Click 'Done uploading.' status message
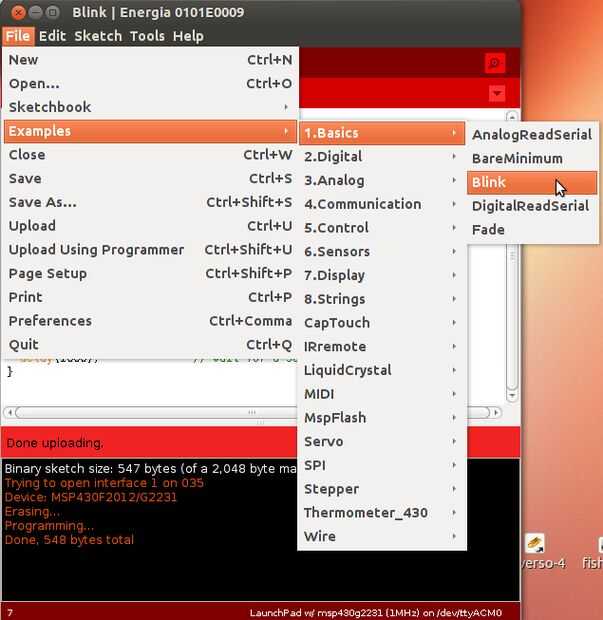Viewport: 603px width, 620px height. (x=55, y=443)
